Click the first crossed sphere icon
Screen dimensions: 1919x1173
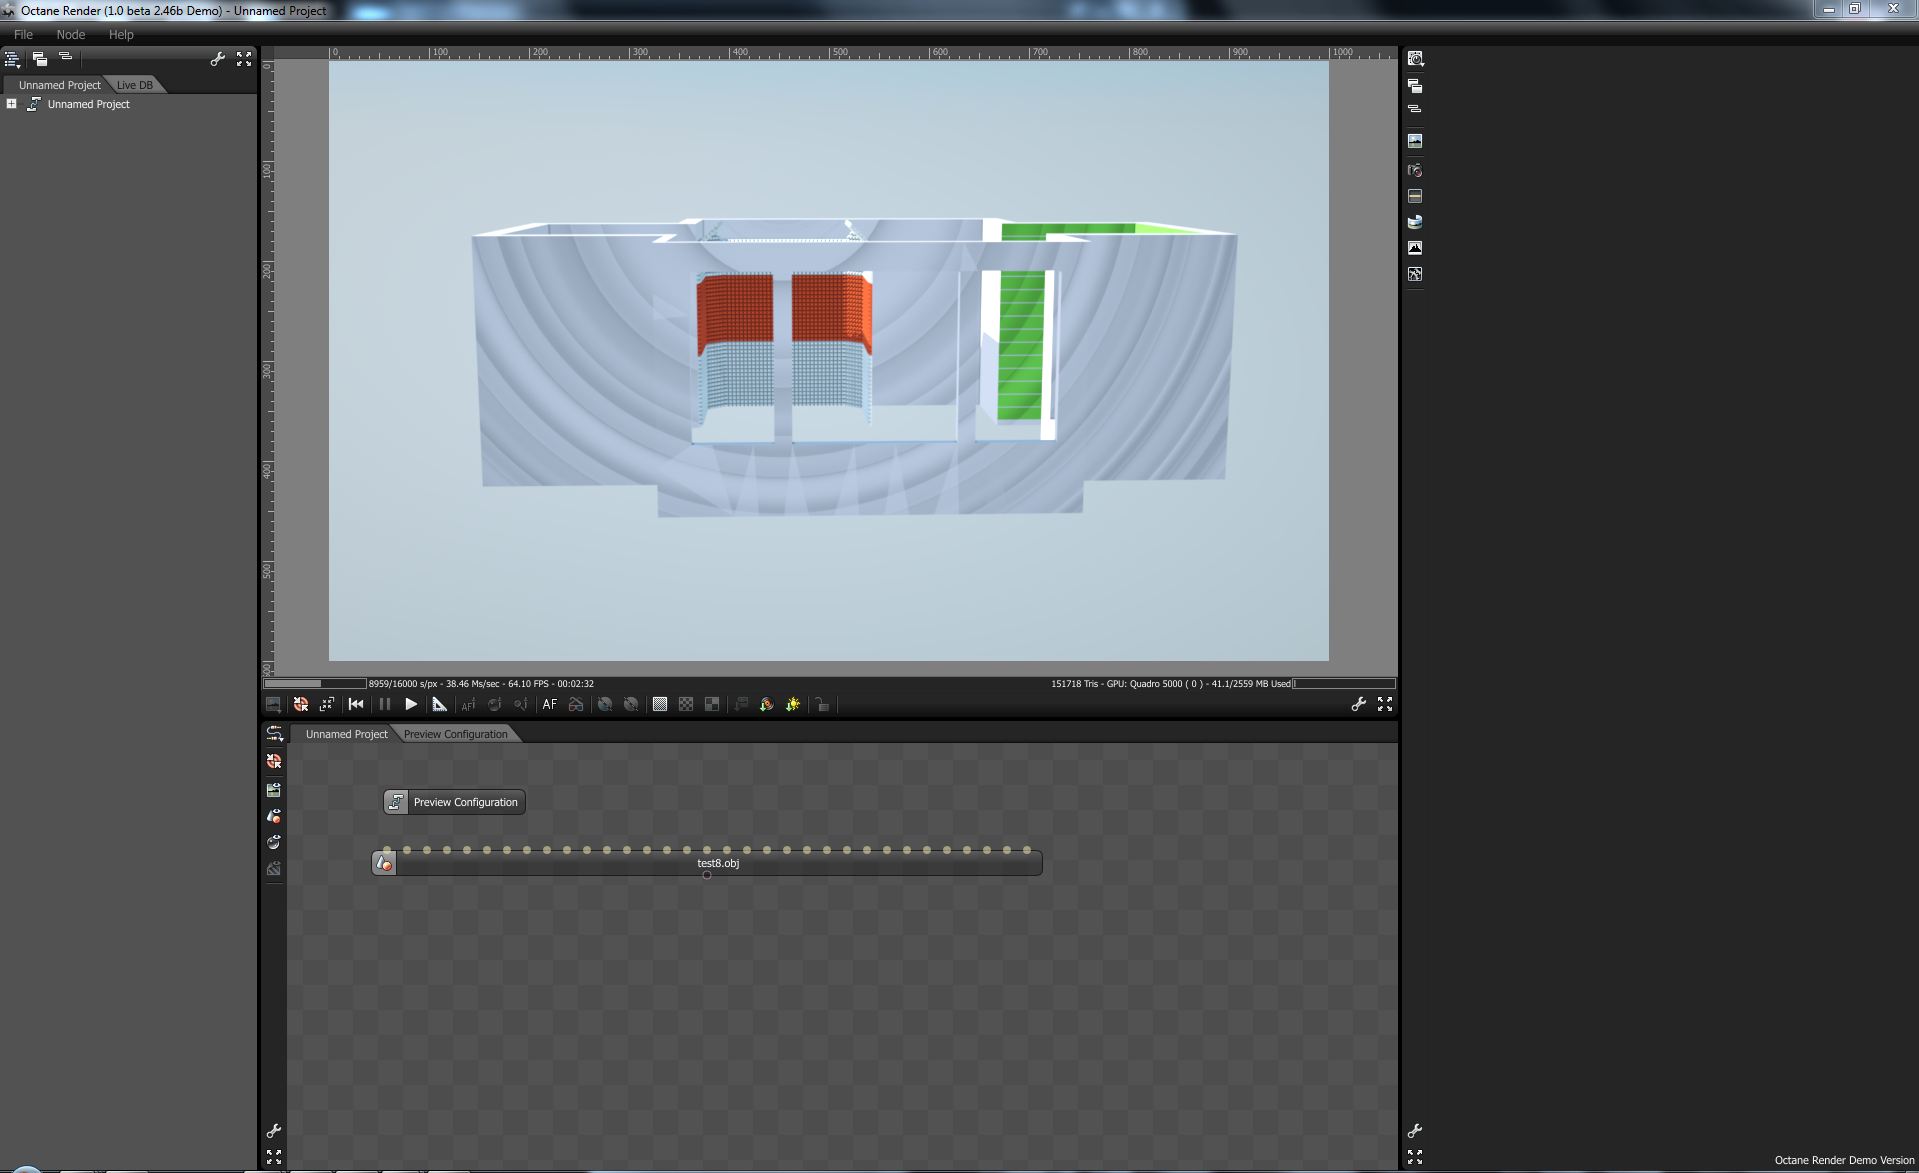tap(605, 705)
